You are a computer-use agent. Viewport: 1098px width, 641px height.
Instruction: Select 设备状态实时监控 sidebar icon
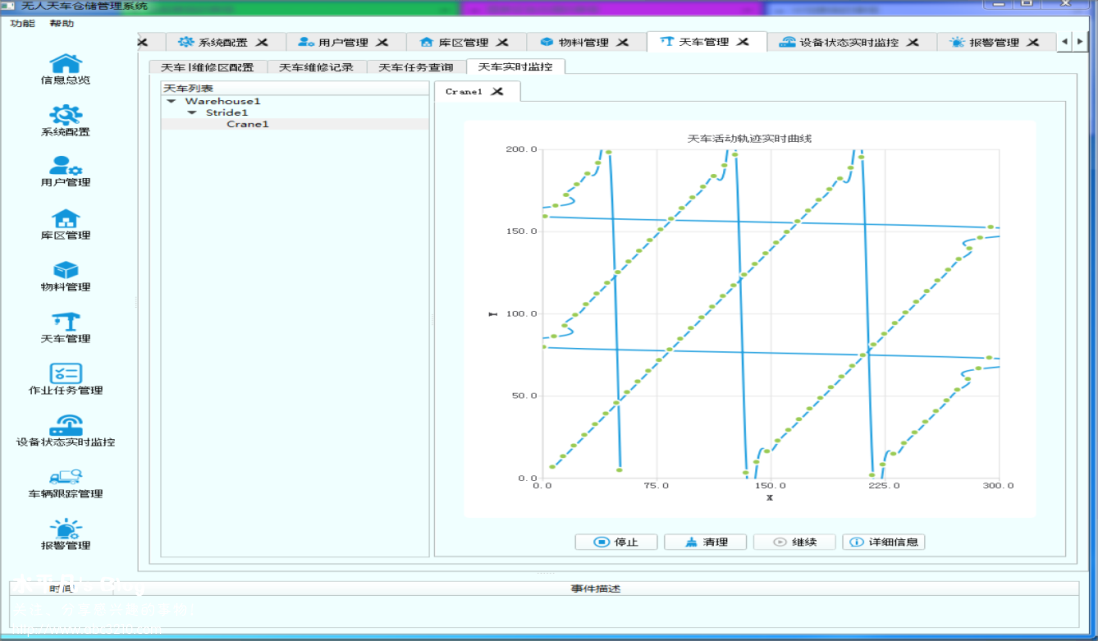[66, 425]
